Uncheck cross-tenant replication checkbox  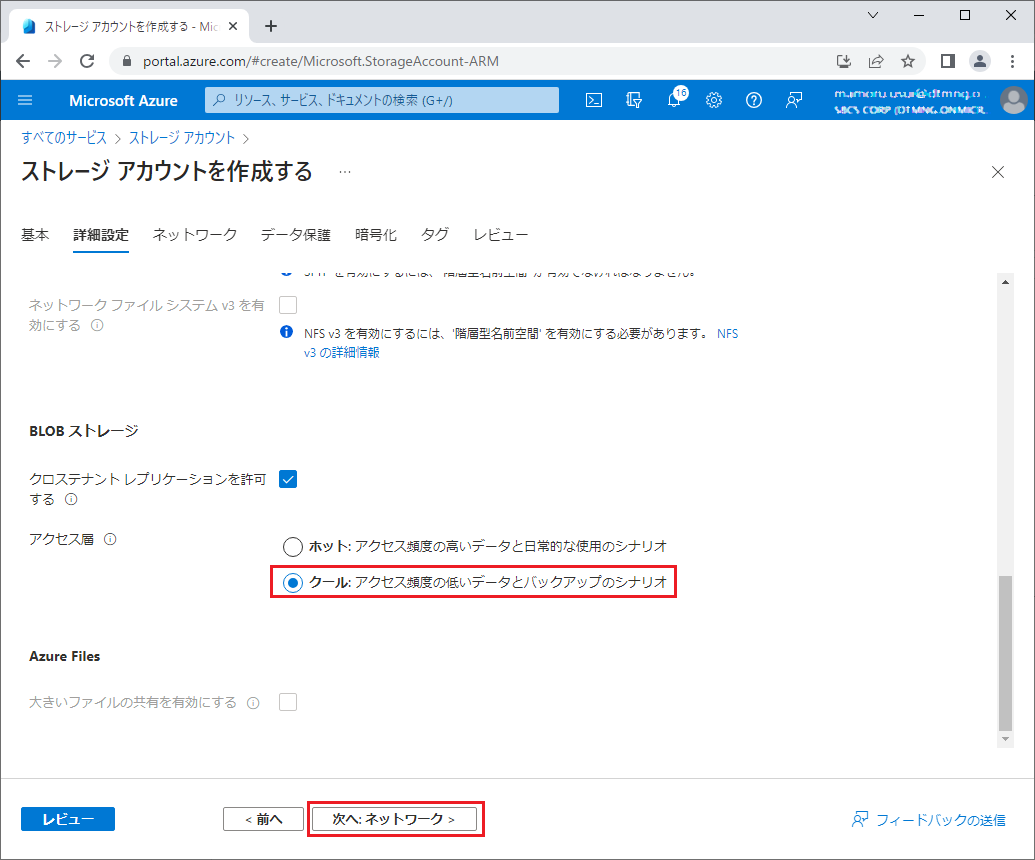[288, 479]
